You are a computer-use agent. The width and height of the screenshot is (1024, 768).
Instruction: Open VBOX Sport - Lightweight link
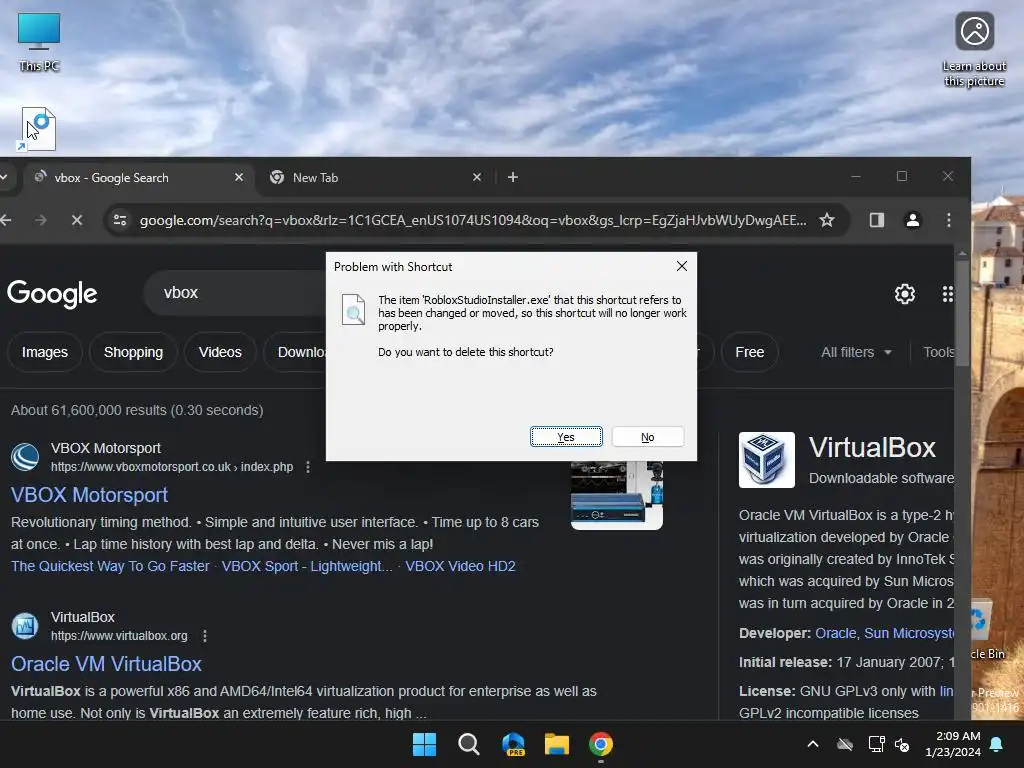click(x=307, y=566)
